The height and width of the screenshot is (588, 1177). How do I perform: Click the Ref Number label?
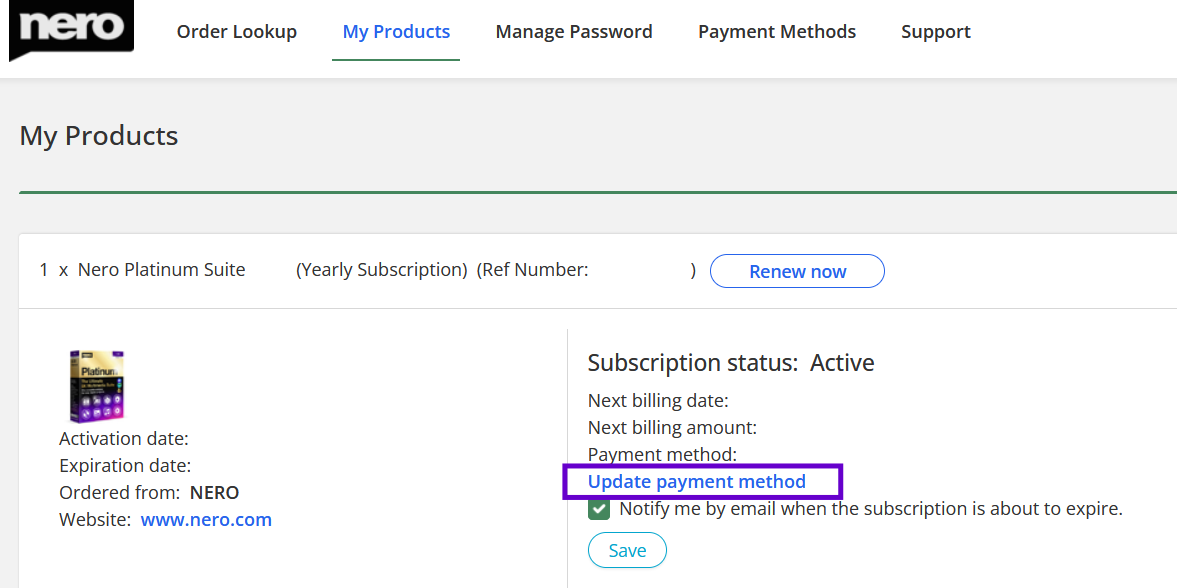535,270
